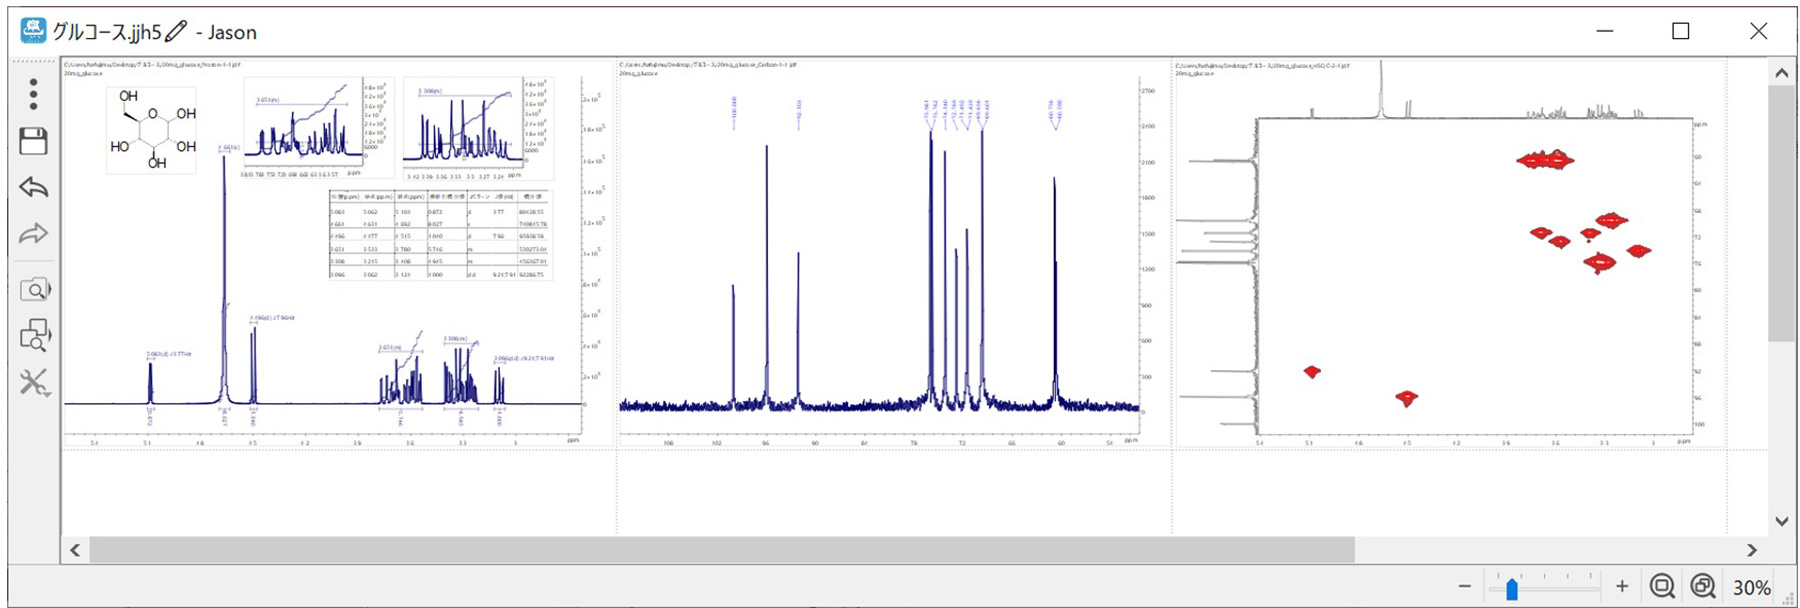This screenshot has width=1800, height=608.
Task: Zoom in with the plus button
Action: 1622,587
